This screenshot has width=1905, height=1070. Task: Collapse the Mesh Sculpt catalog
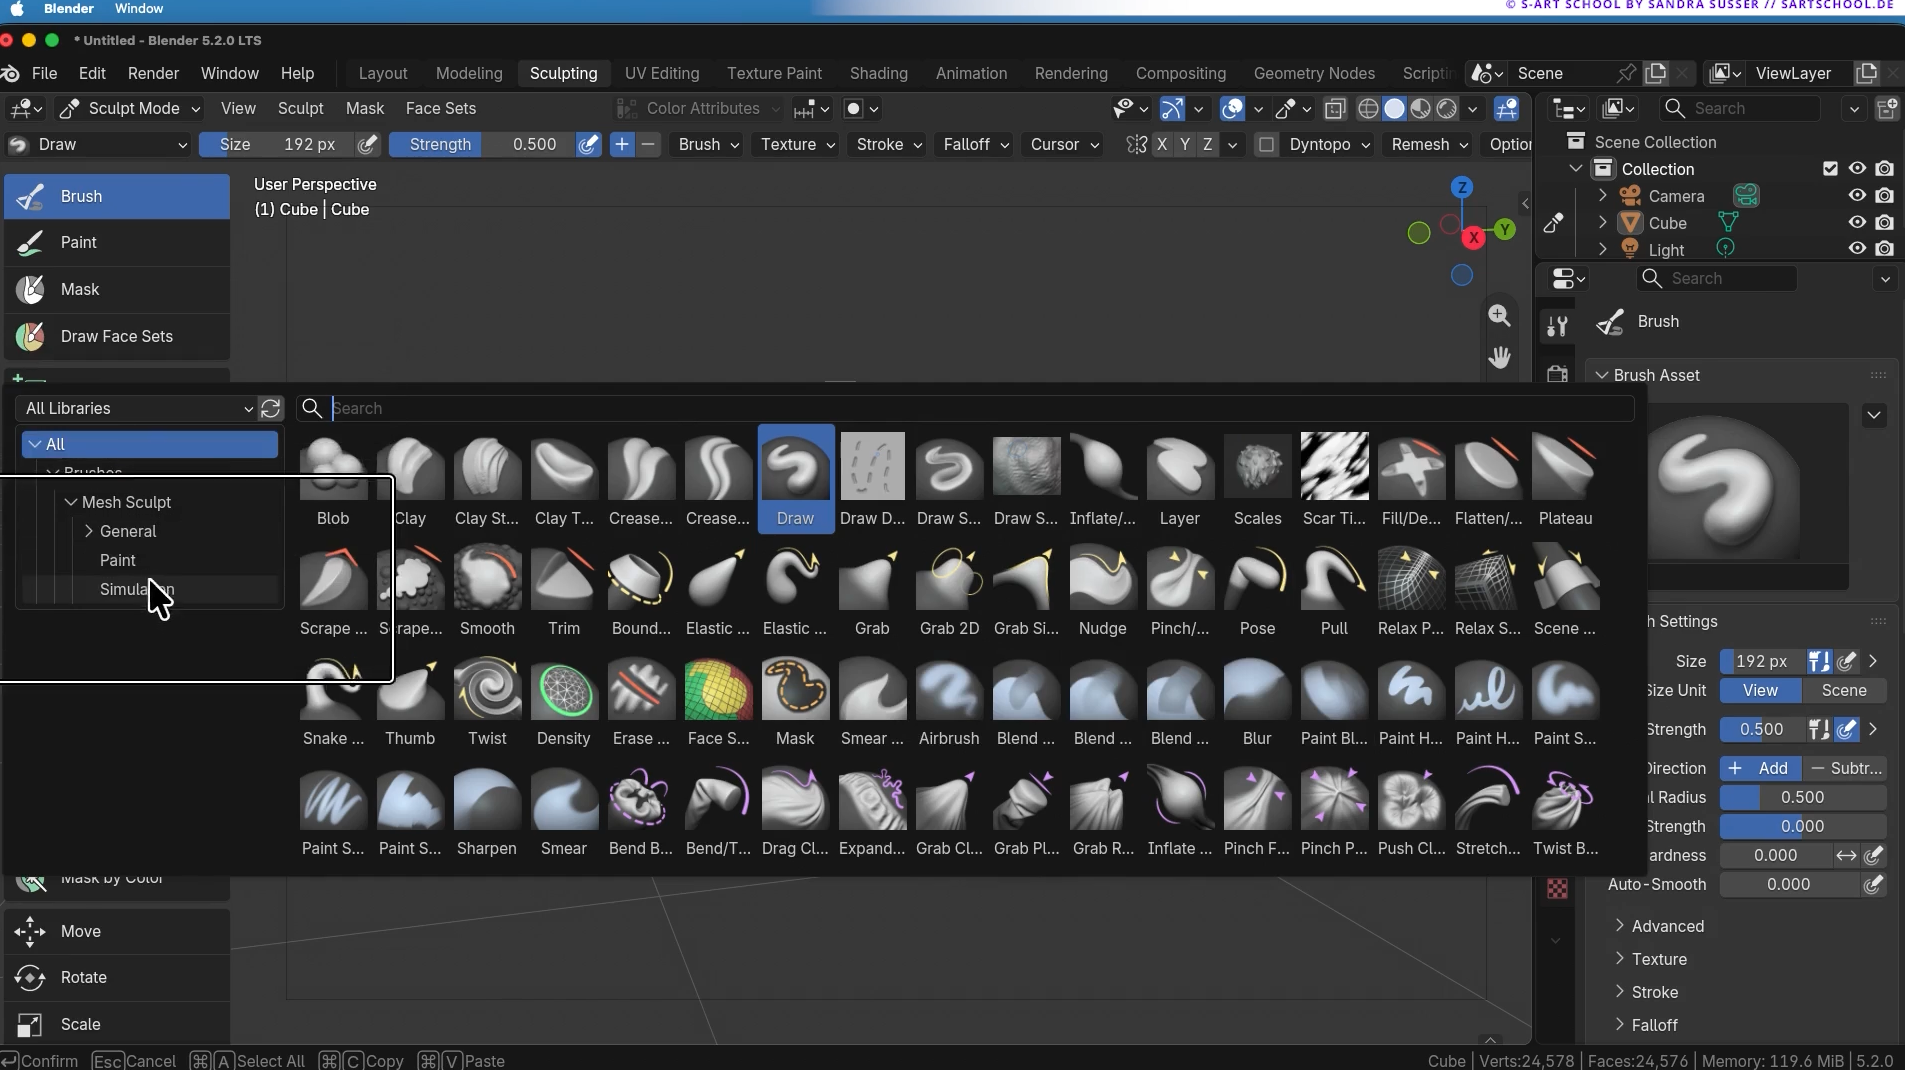point(70,502)
